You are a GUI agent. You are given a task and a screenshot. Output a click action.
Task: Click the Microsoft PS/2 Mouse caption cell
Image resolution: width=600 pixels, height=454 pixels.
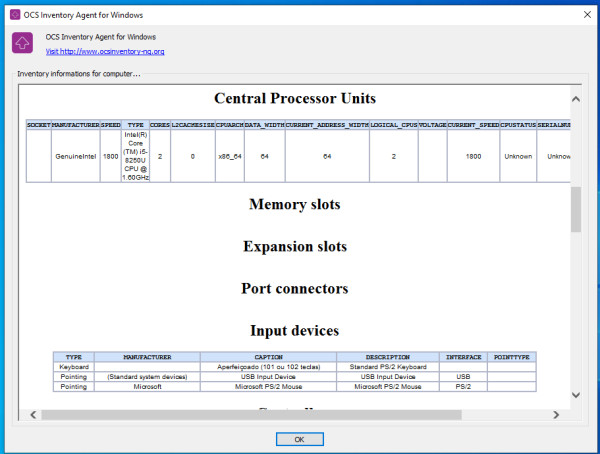[268, 387]
